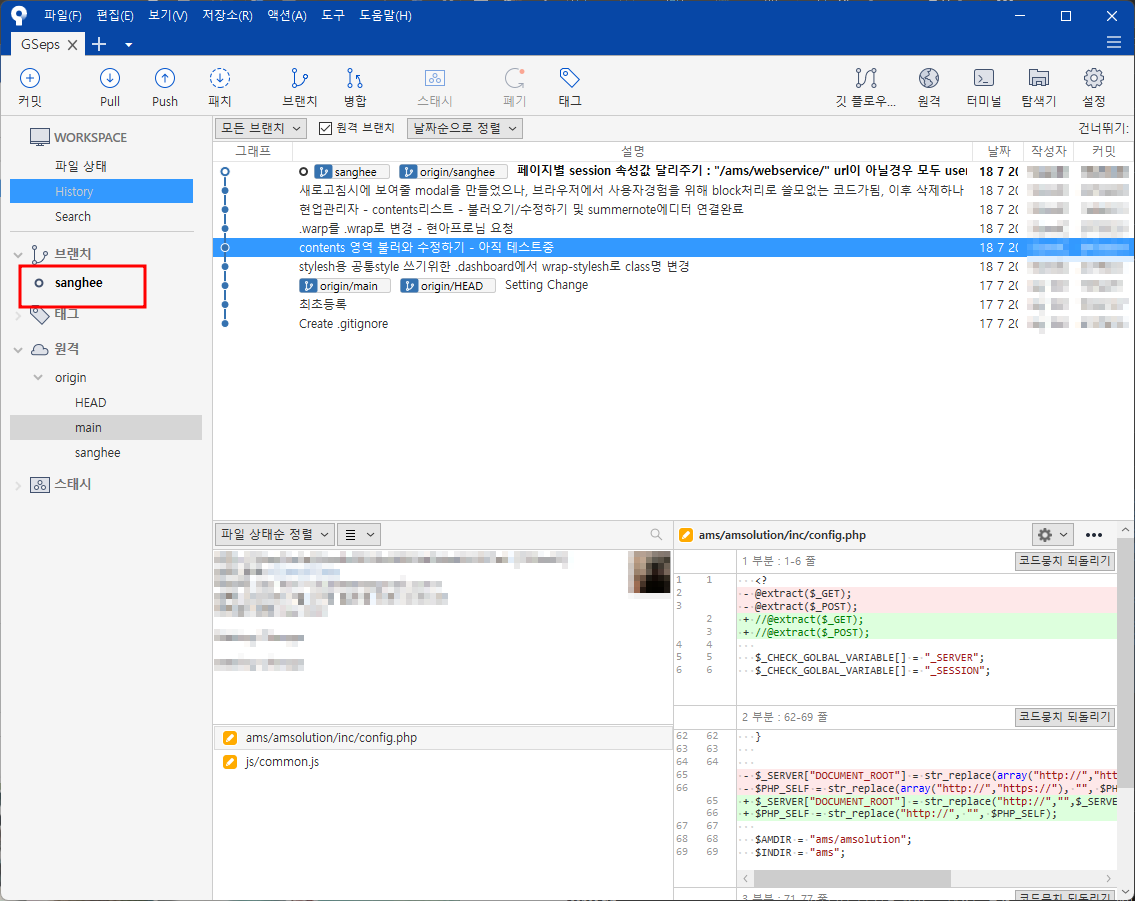This screenshot has width=1135, height=901.
Task: Collapse the origin remote tree node
Action: tap(38, 377)
